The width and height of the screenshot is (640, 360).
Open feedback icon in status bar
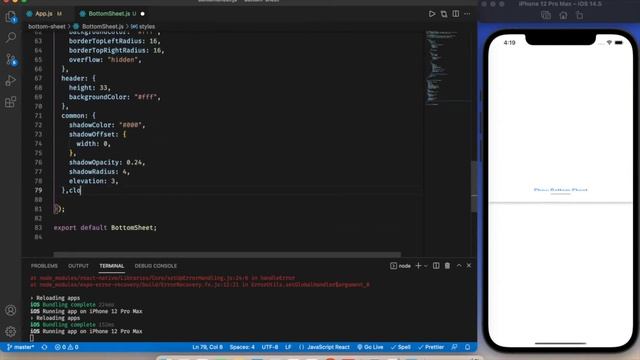(x=454, y=347)
